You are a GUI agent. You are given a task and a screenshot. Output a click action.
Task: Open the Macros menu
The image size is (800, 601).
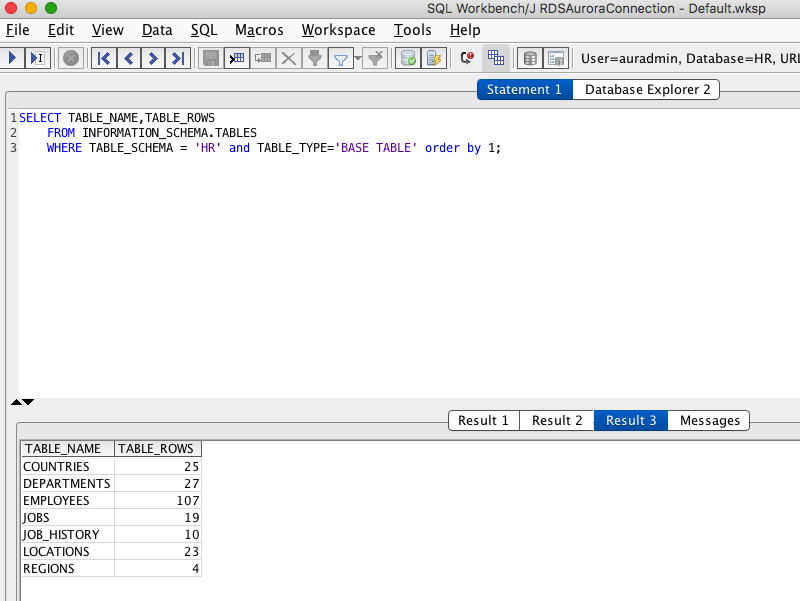coord(259,30)
